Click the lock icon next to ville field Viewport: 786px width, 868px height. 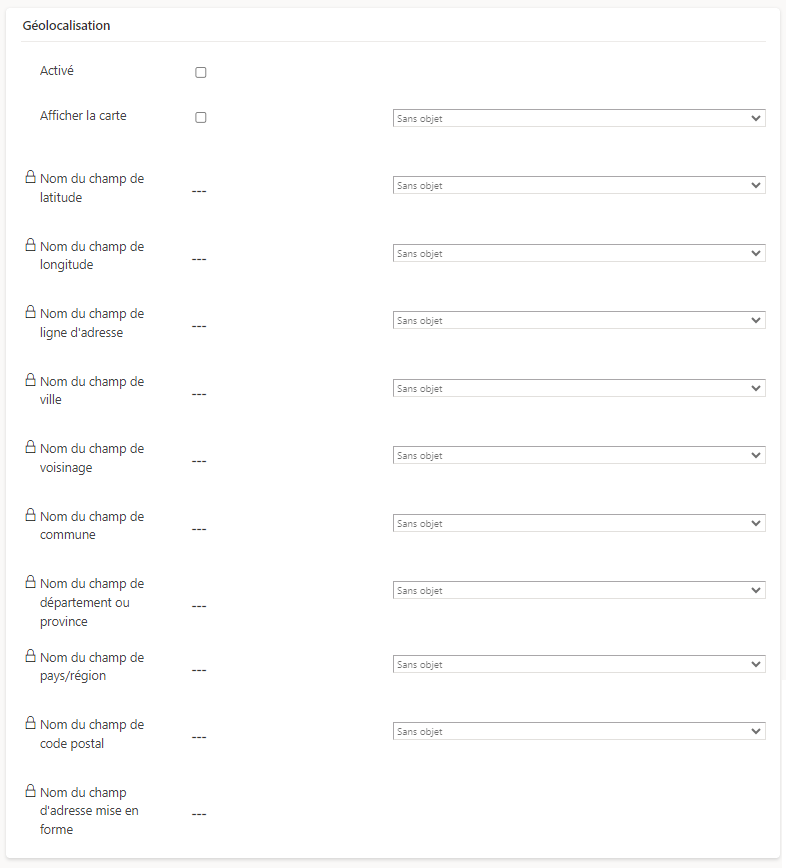30,380
